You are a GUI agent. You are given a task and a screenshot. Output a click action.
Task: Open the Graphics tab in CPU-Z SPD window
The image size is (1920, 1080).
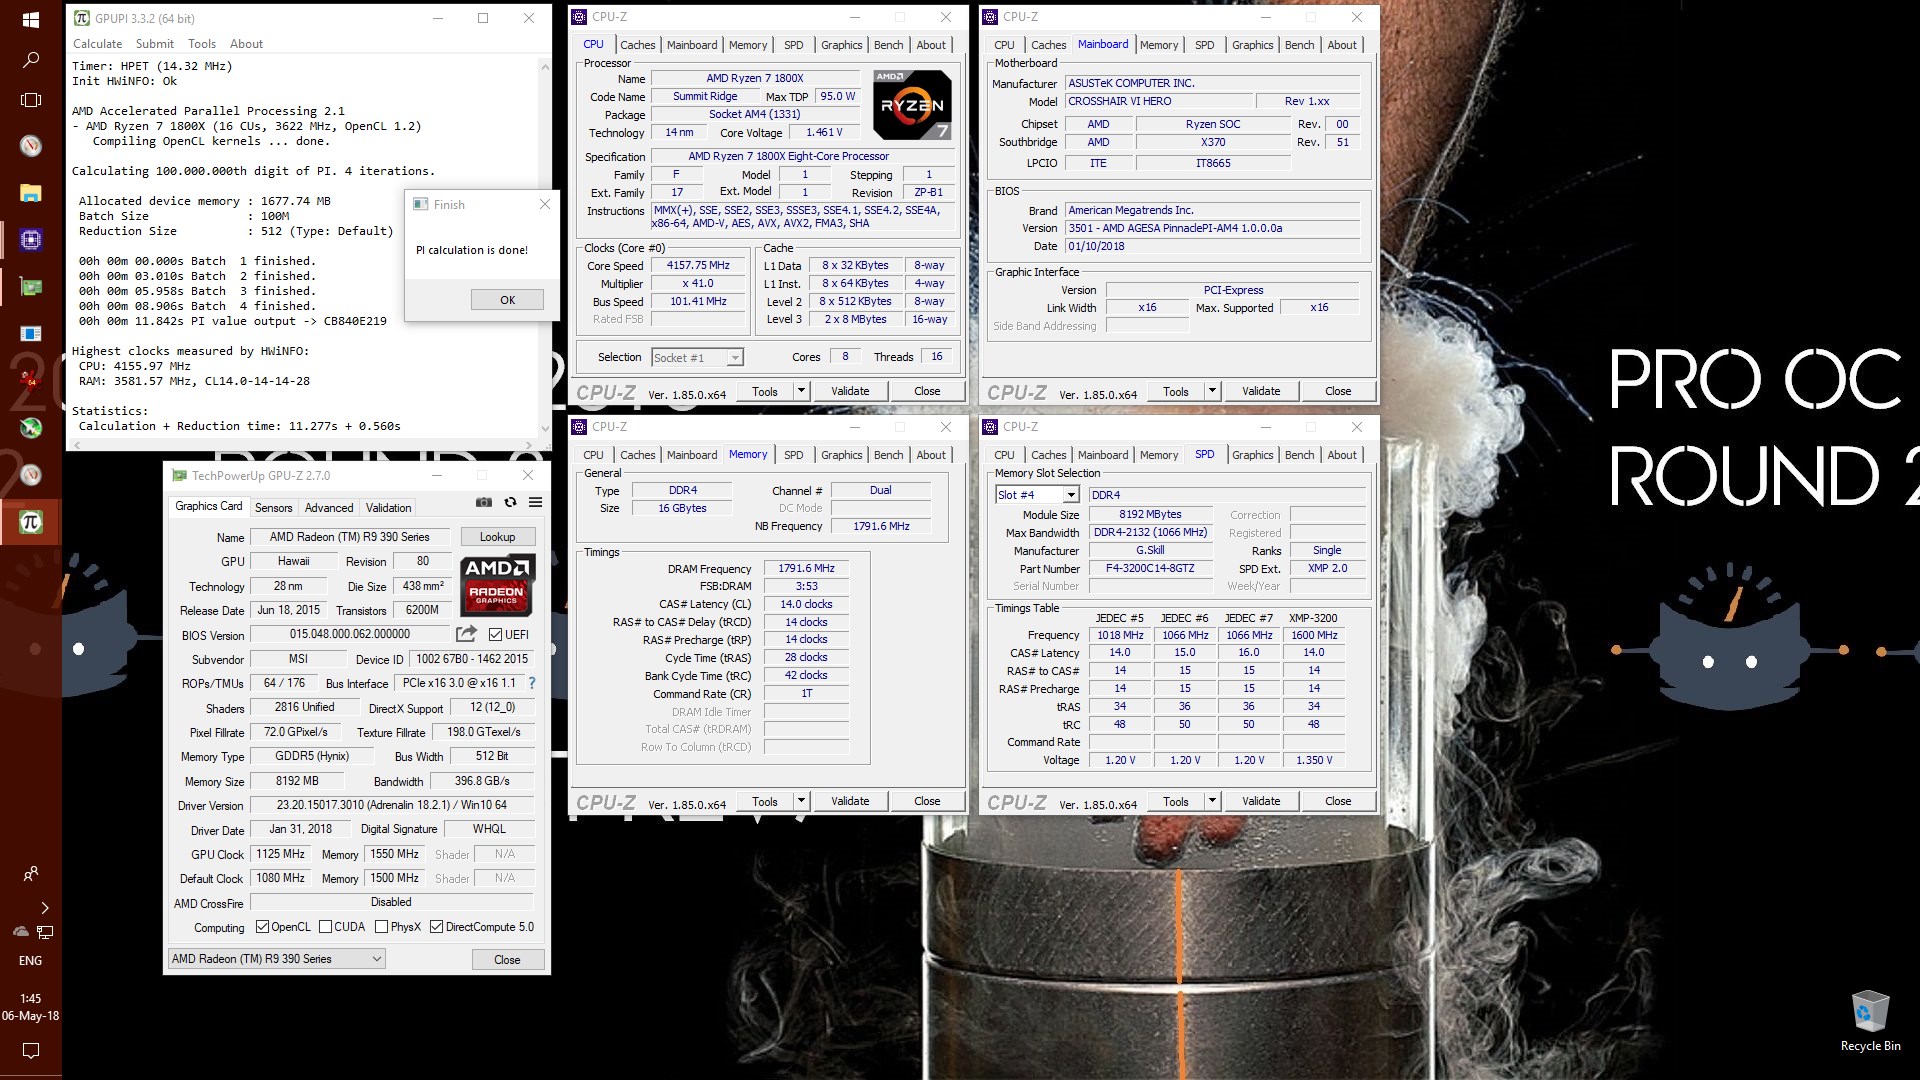pos(1252,455)
